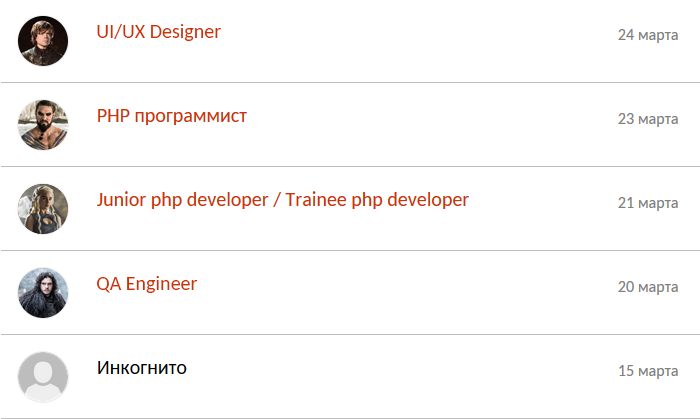
Task: Click the 24 марта date
Action: click(648, 34)
